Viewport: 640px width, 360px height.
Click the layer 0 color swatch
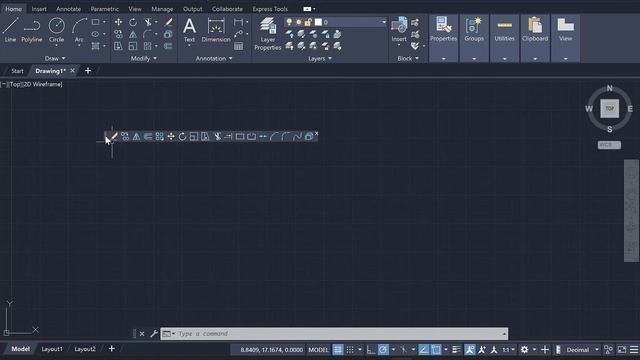[318, 22]
